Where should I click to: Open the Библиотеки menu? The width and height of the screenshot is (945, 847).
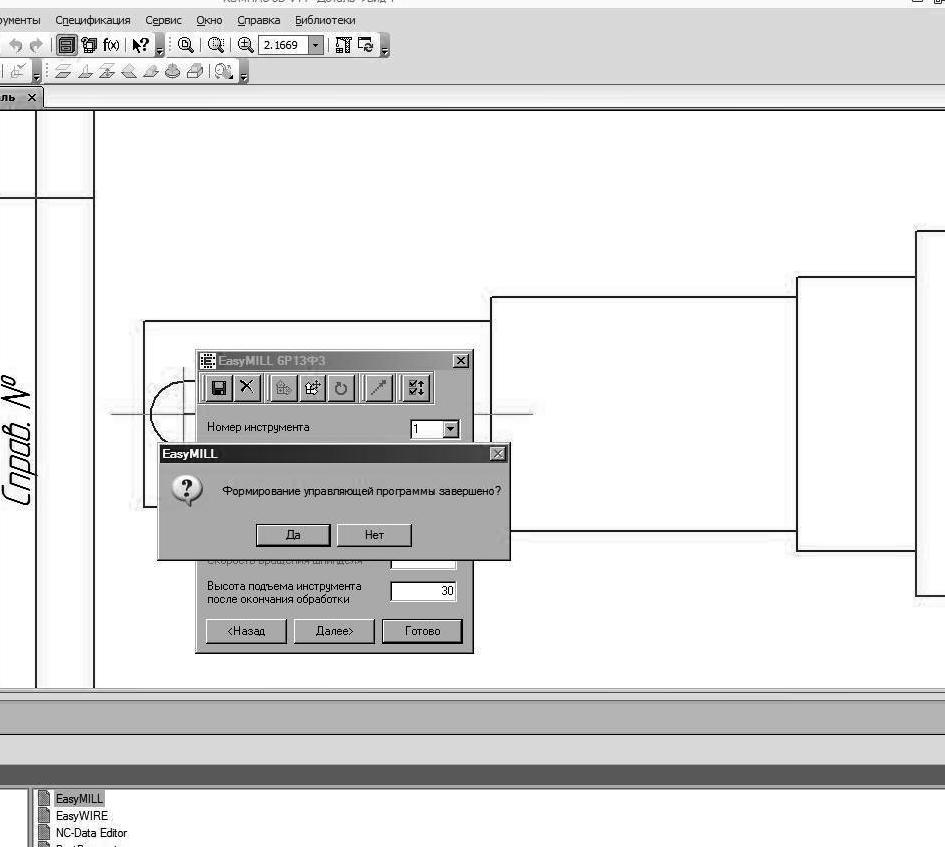pyautogui.click(x=325, y=20)
